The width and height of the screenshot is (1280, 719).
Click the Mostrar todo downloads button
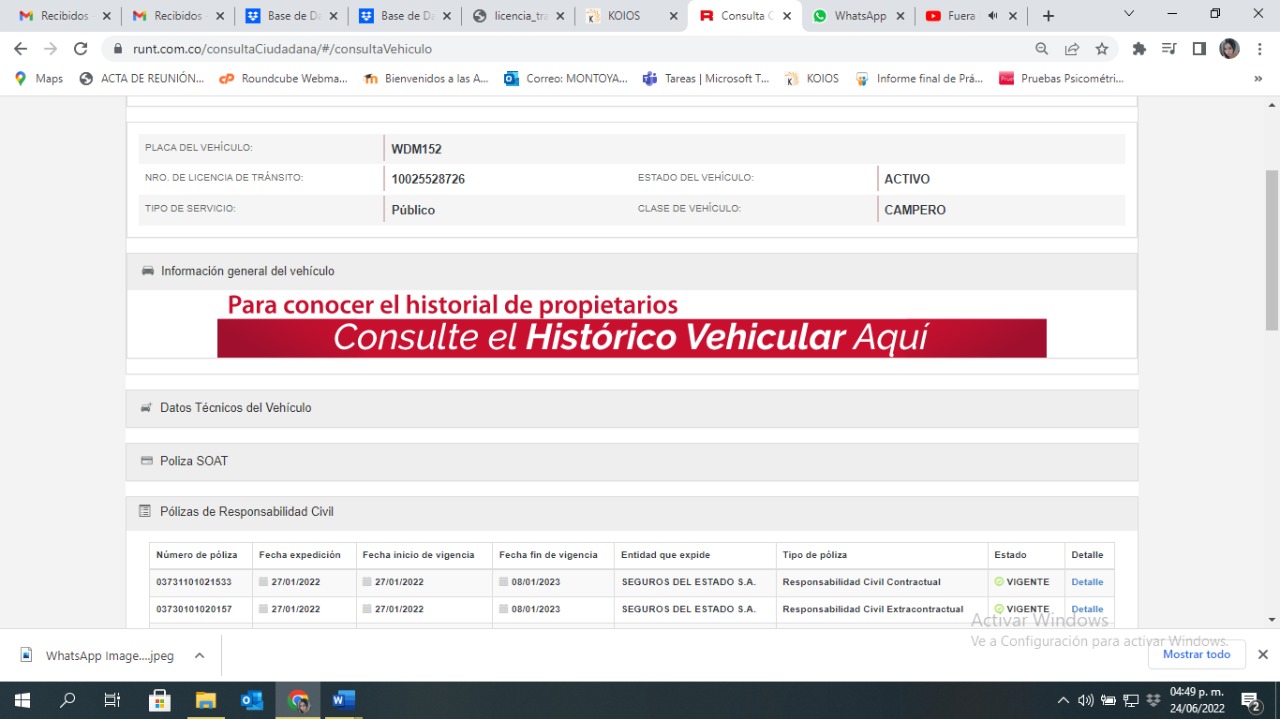[x=1196, y=654]
